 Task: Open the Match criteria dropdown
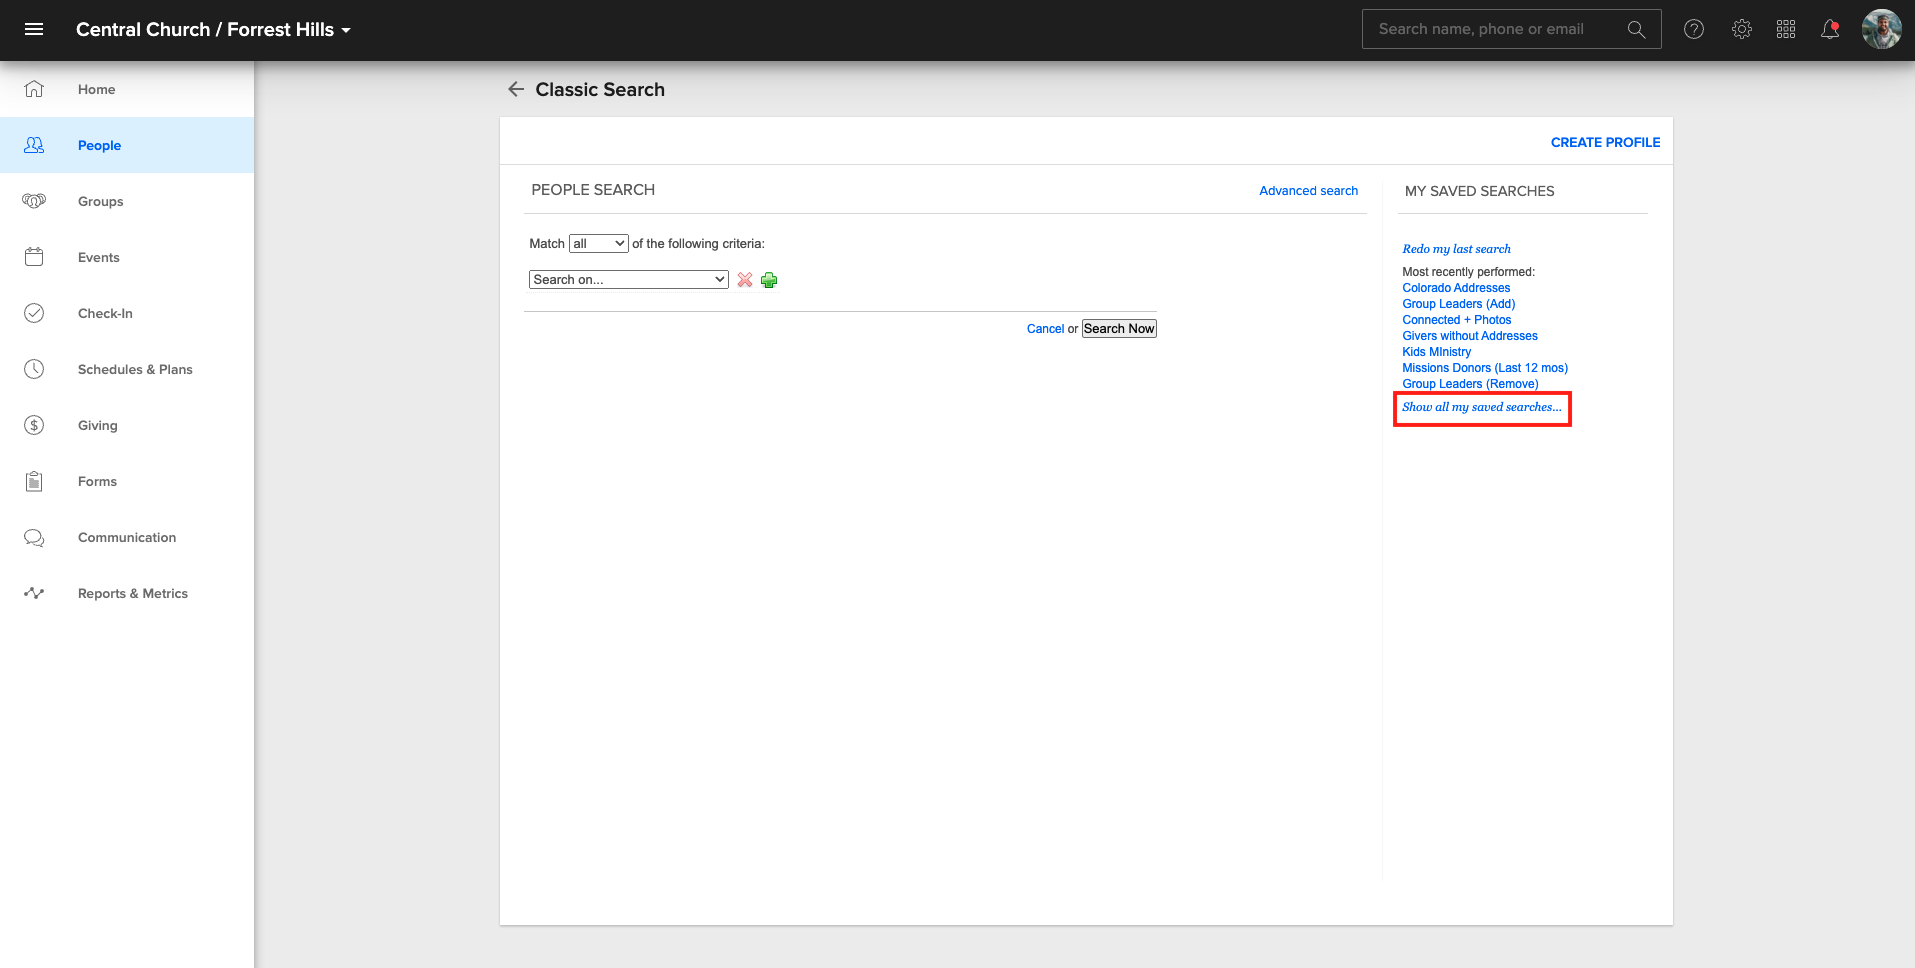click(x=598, y=243)
